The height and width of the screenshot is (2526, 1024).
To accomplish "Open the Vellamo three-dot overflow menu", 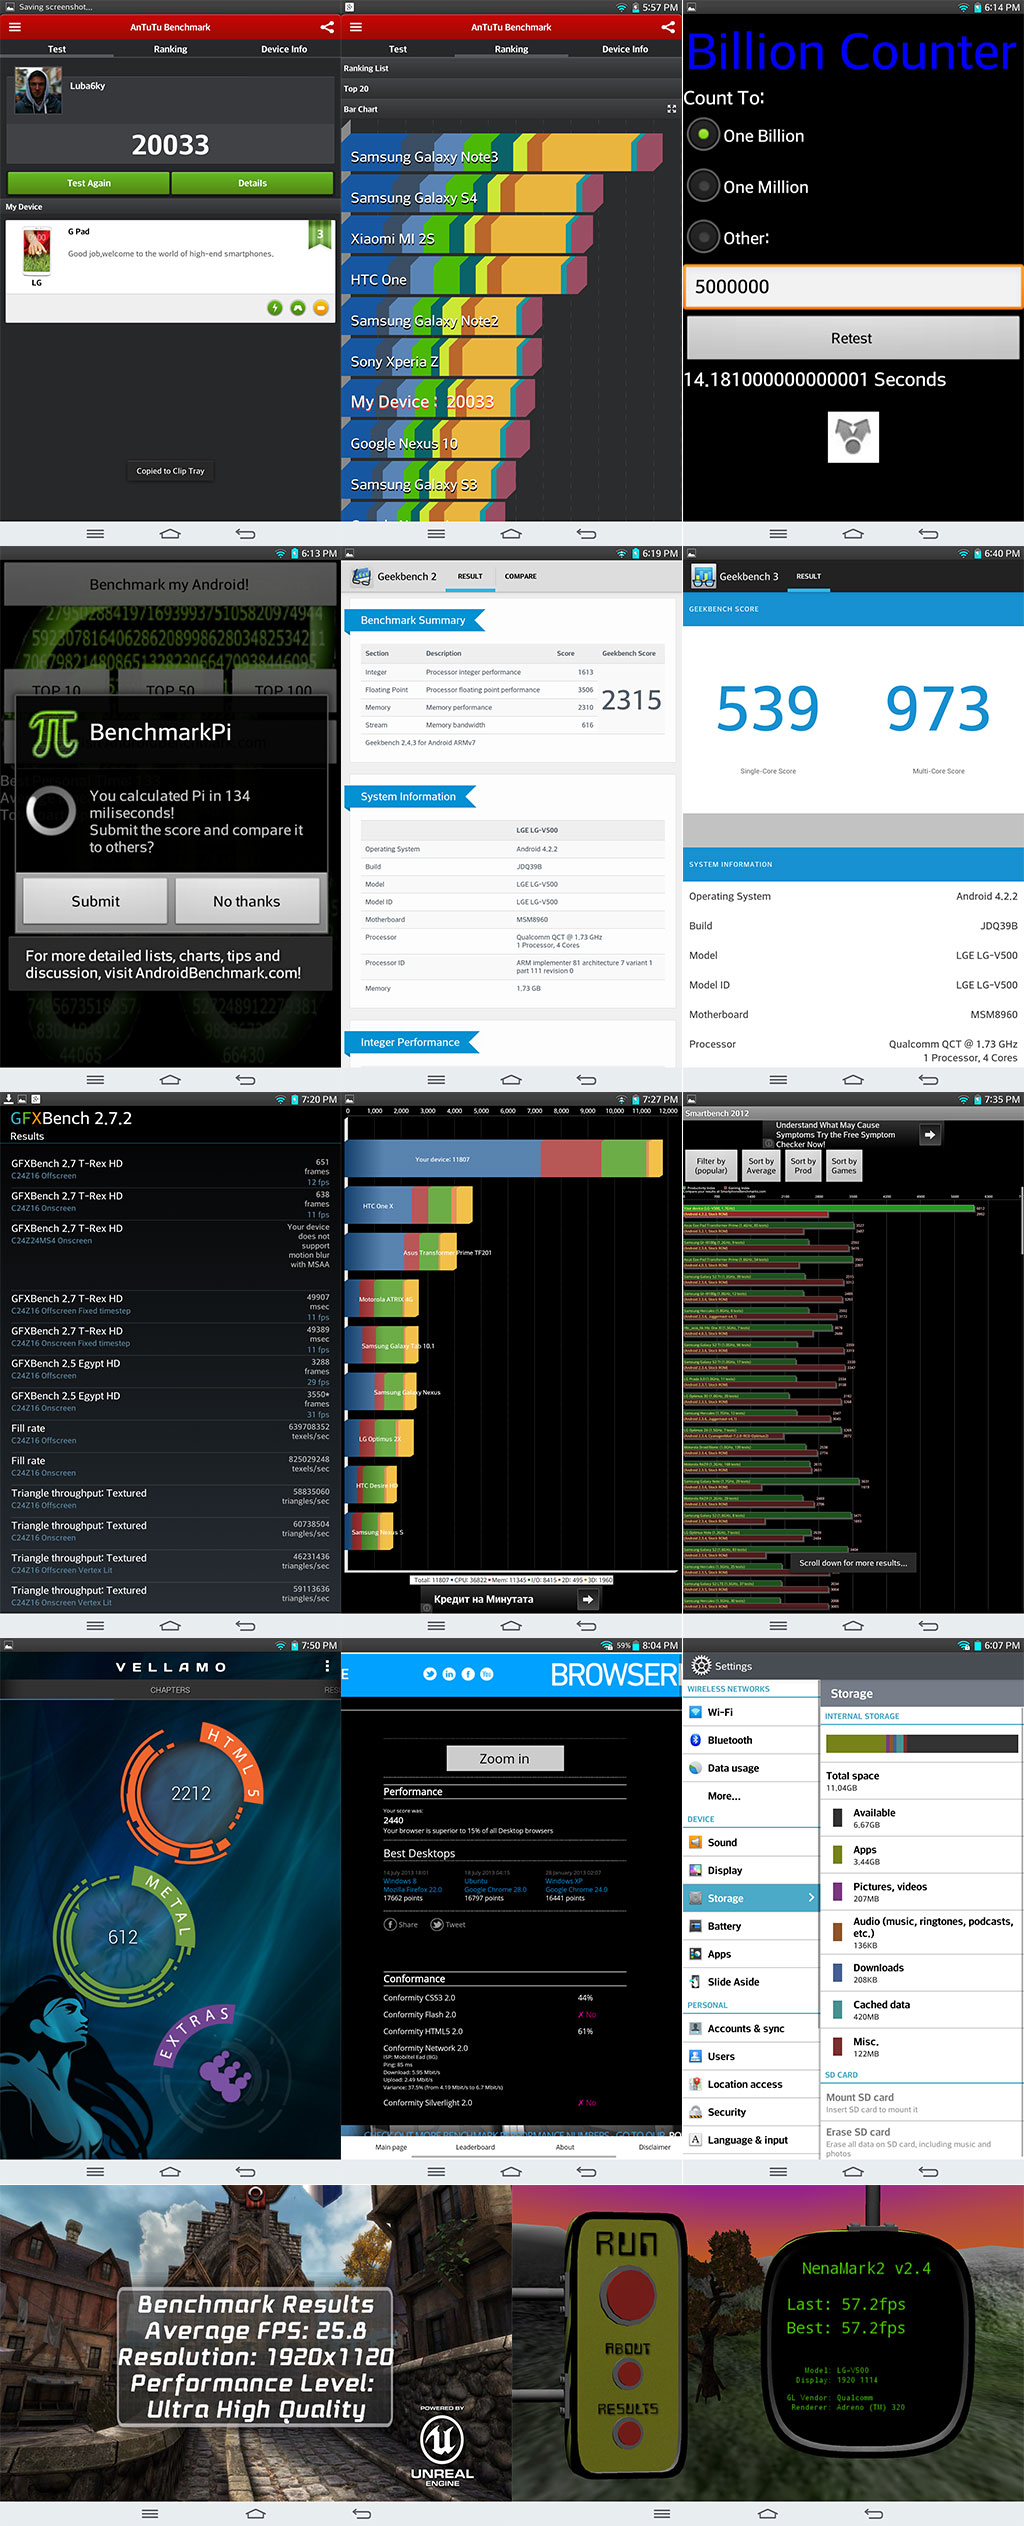I will (327, 1666).
